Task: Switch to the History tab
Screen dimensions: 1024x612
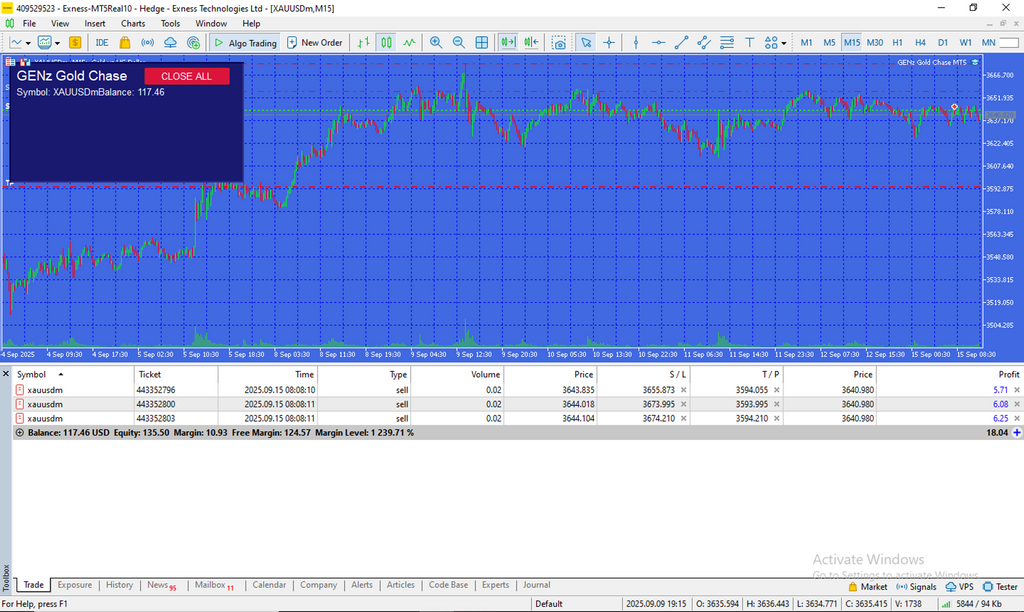Action: click(x=119, y=585)
